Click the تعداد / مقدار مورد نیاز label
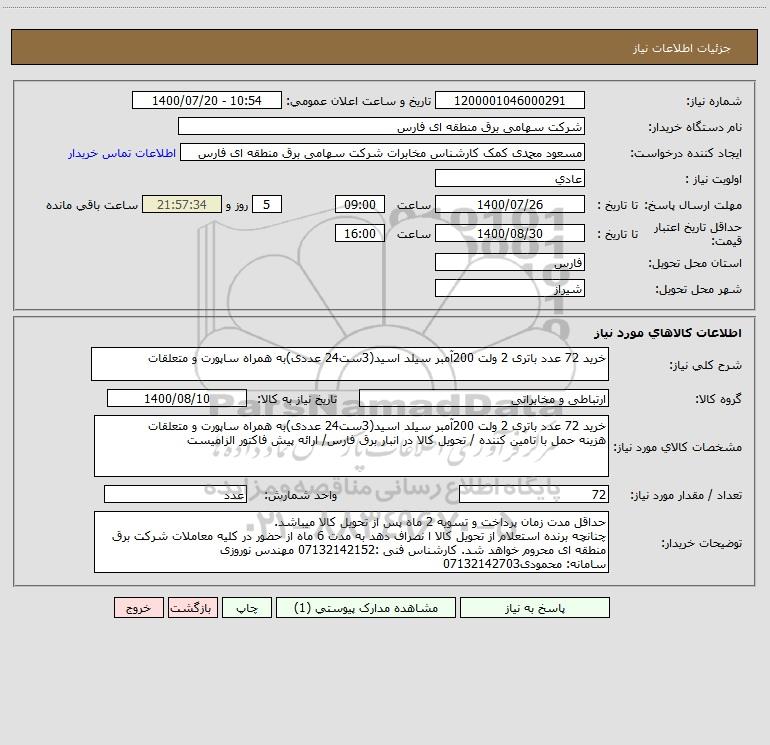 [686, 495]
